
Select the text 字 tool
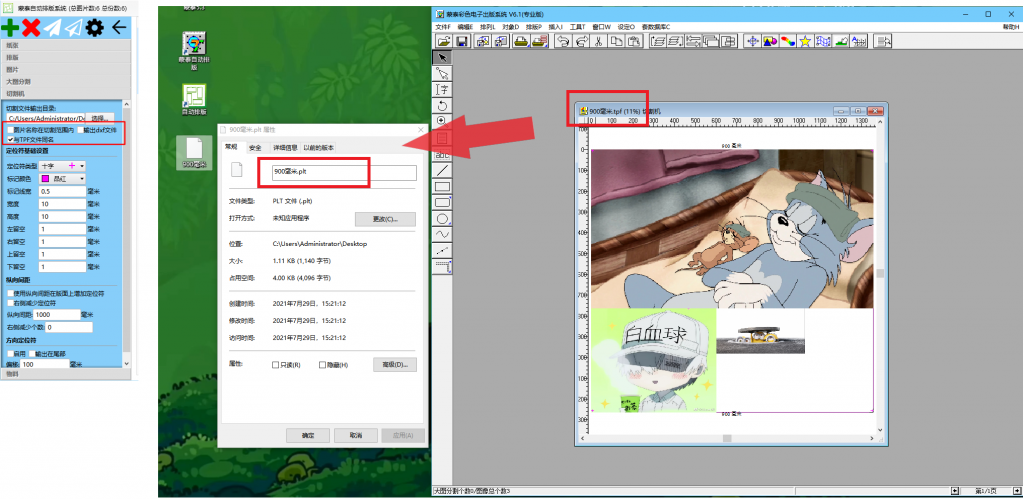pos(443,89)
